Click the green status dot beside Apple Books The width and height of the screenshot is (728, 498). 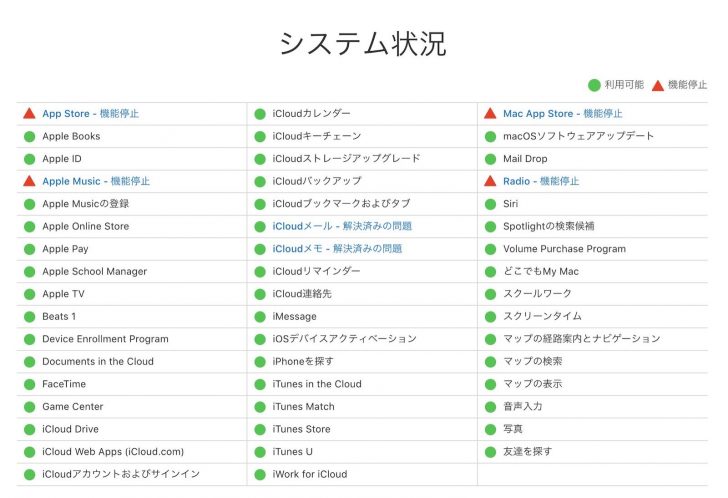tap(29, 137)
